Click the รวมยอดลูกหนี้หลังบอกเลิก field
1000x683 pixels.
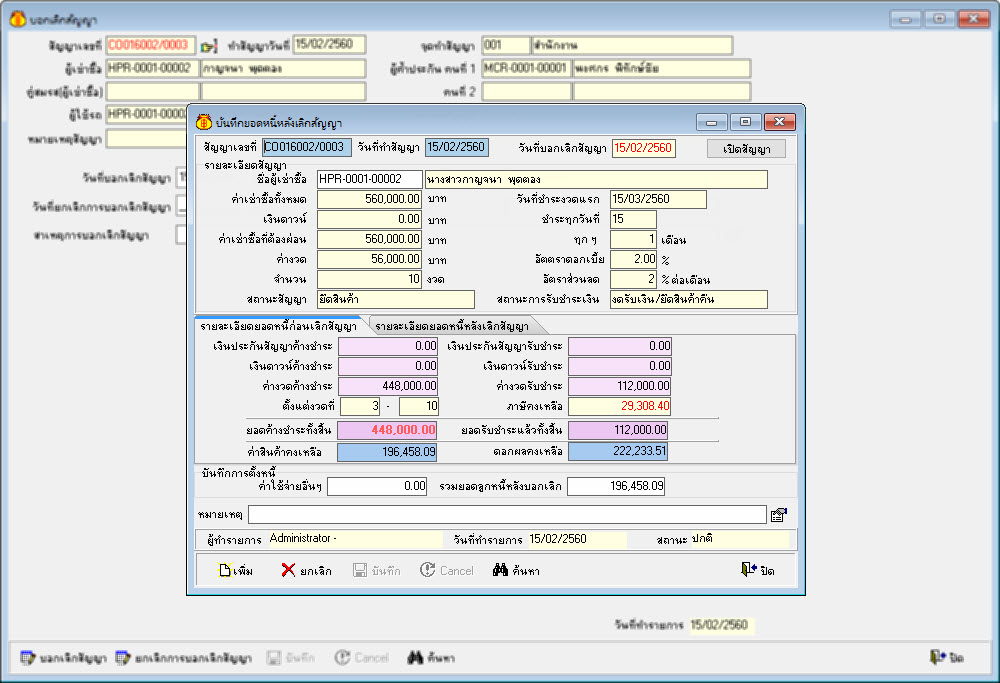click(x=617, y=486)
